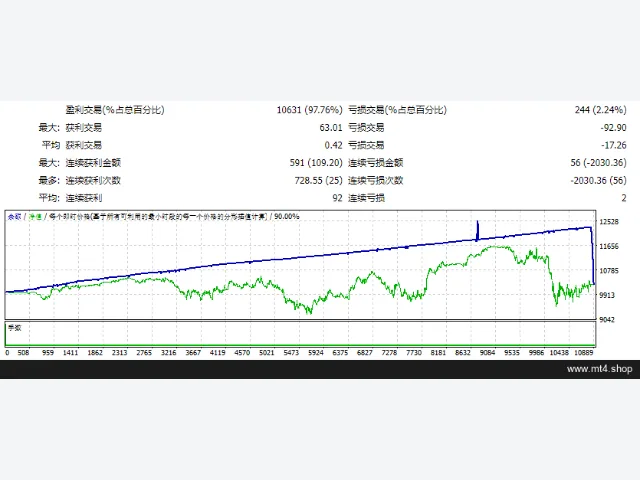This screenshot has width=640, height=480.
Task: Click the 12528 y-axis label
Action: click(x=609, y=222)
